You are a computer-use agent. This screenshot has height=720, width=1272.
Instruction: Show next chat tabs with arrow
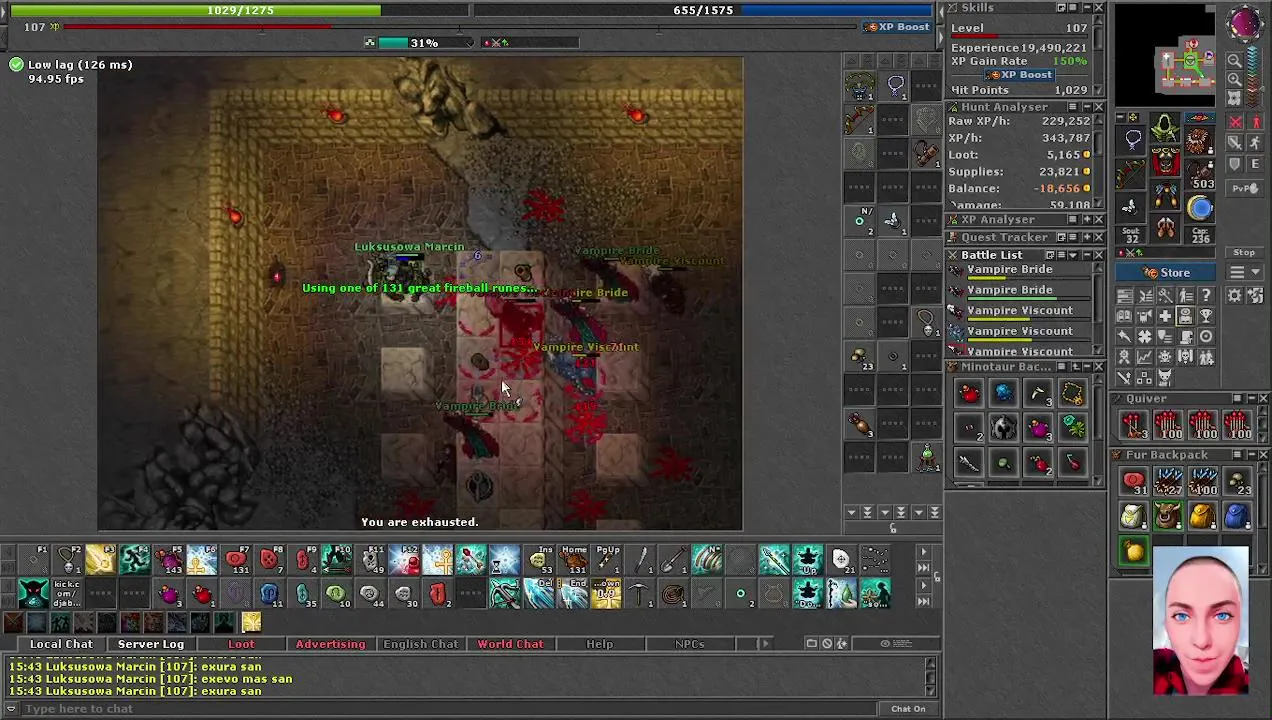pos(766,644)
